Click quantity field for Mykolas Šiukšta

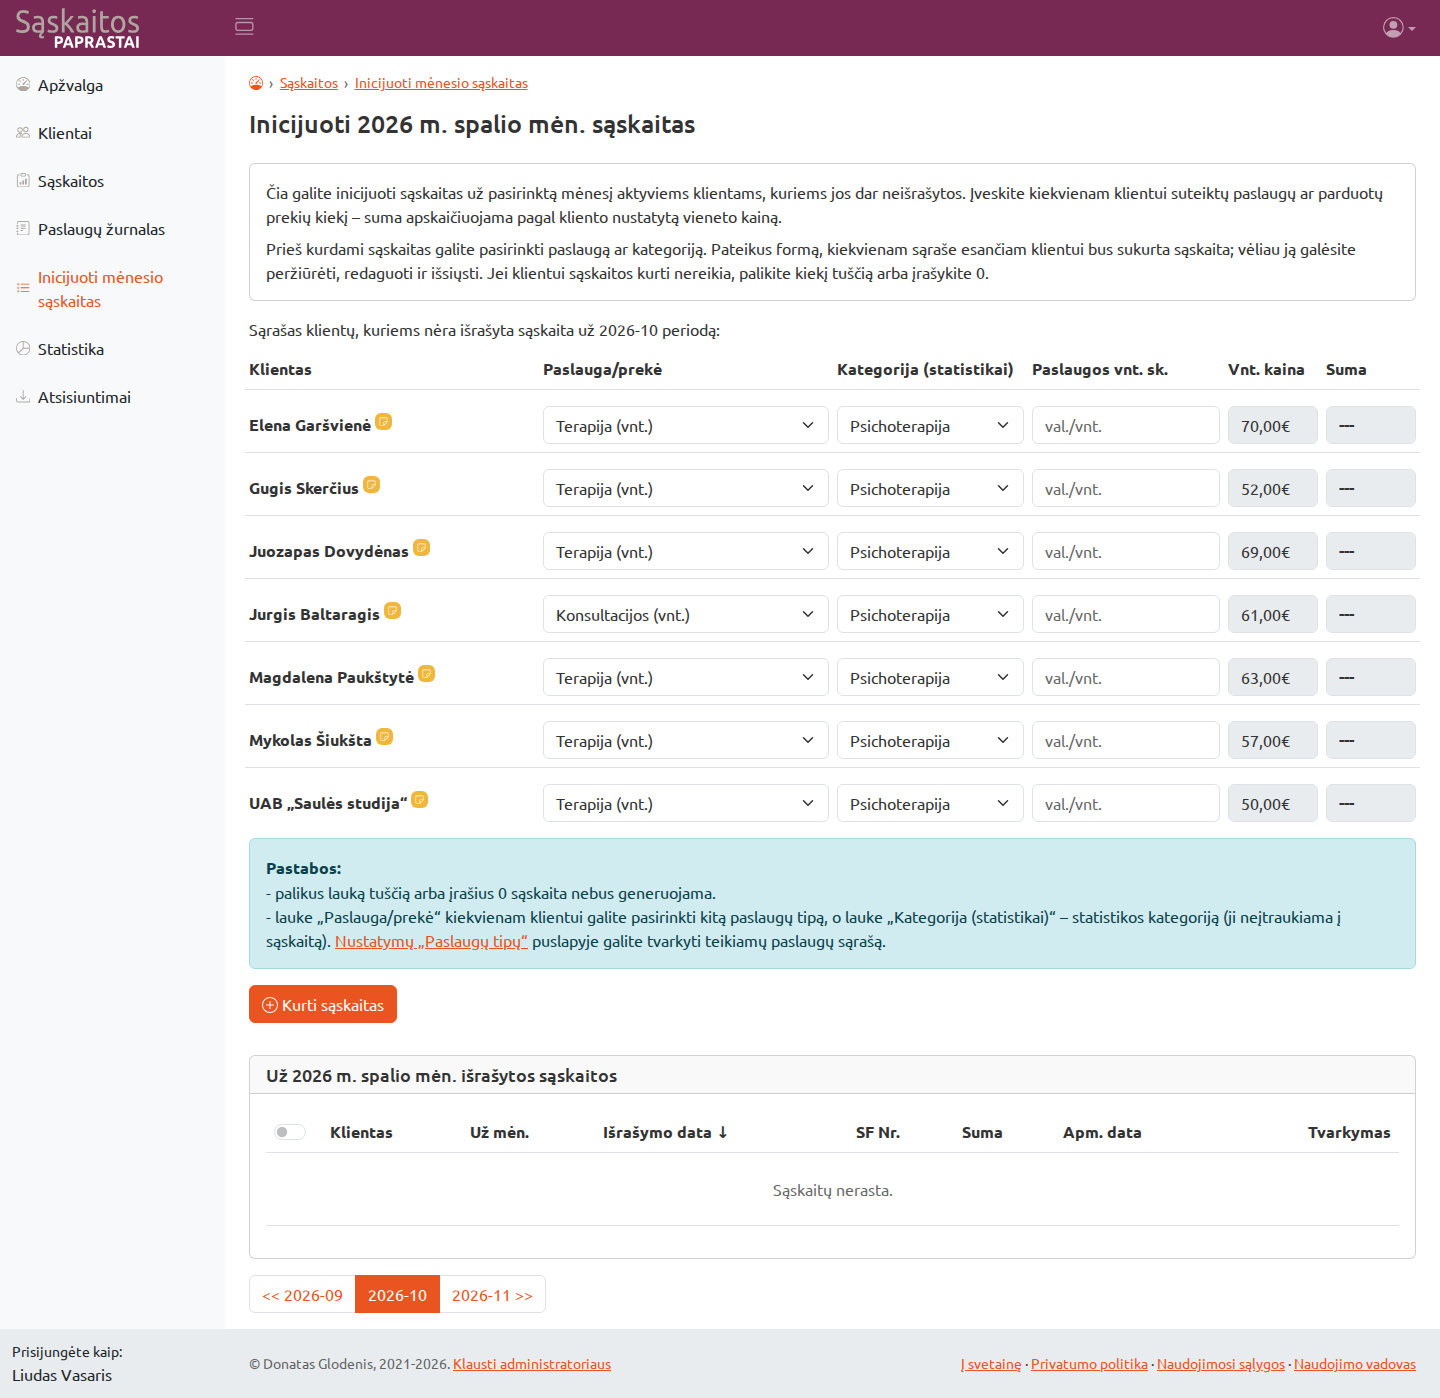(1126, 741)
